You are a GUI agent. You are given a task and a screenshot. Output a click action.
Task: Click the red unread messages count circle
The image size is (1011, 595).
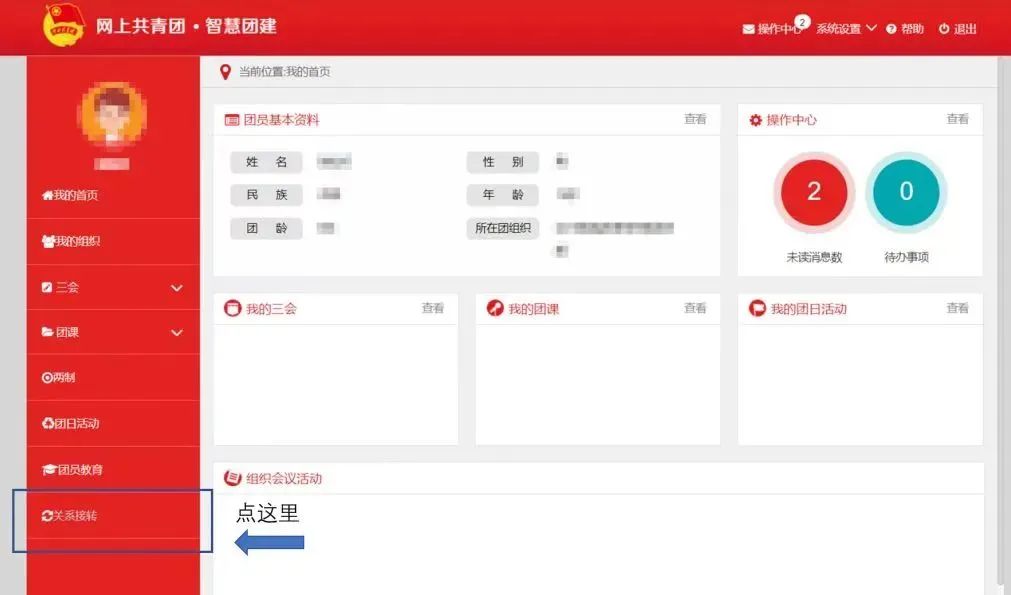pos(813,192)
